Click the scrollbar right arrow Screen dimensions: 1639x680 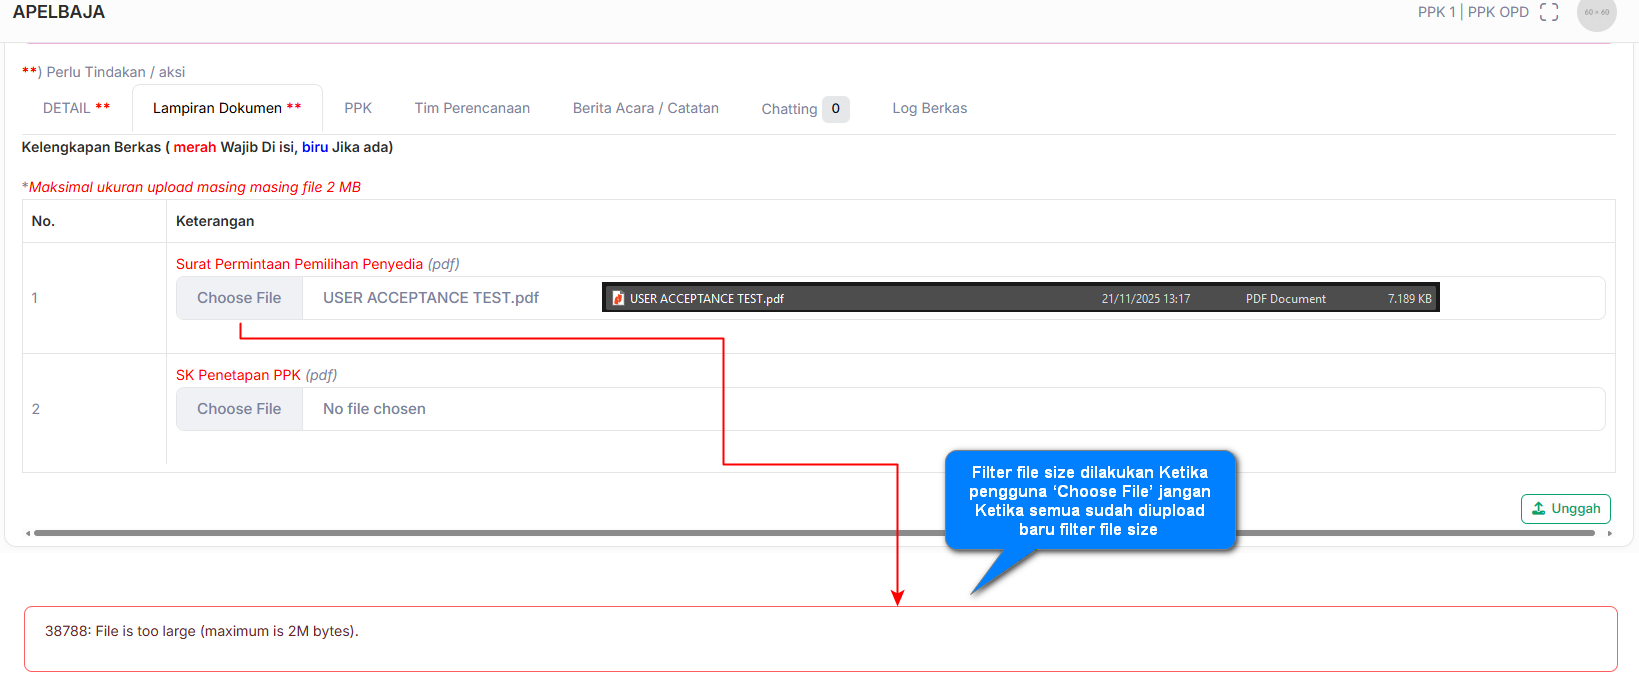1609,533
